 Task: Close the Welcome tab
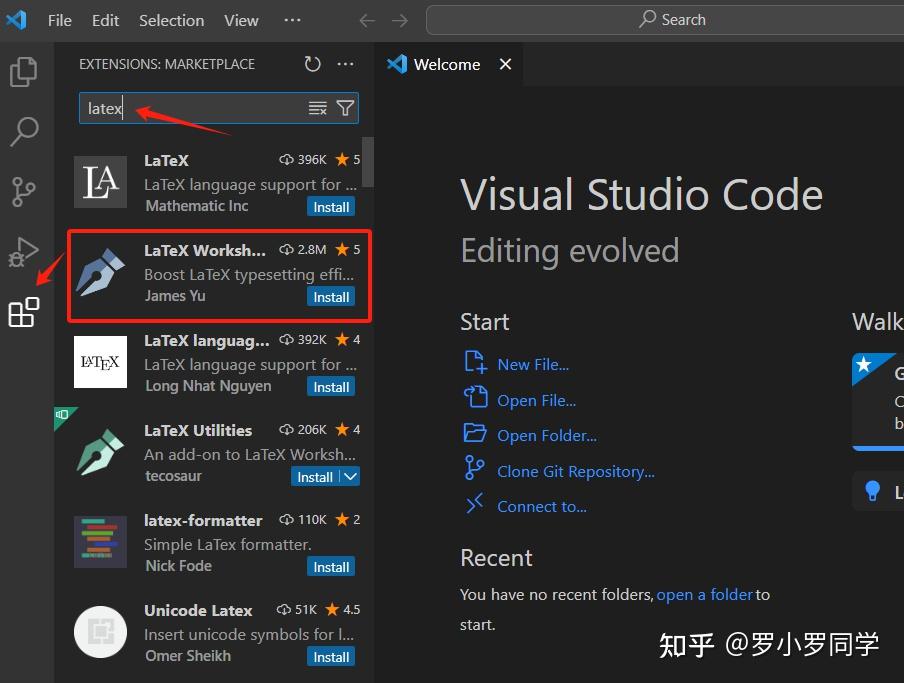pyautogui.click(x=505, y=64)
